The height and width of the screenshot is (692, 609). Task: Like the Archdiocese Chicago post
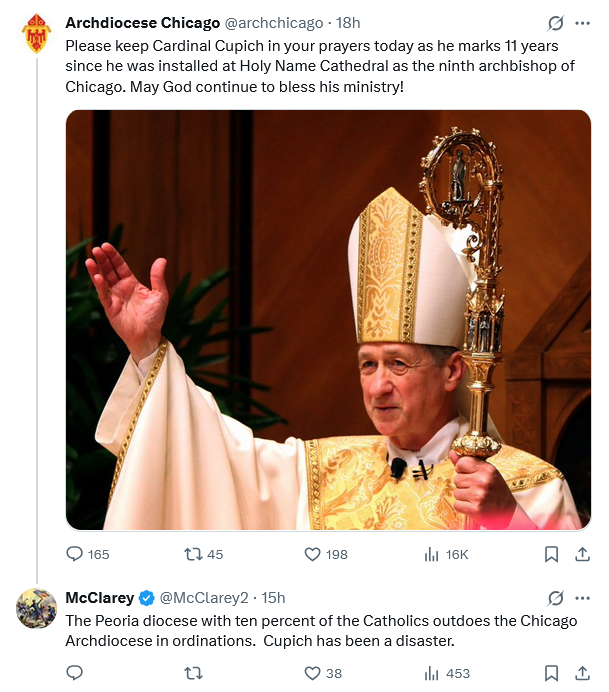coord(311,554)
